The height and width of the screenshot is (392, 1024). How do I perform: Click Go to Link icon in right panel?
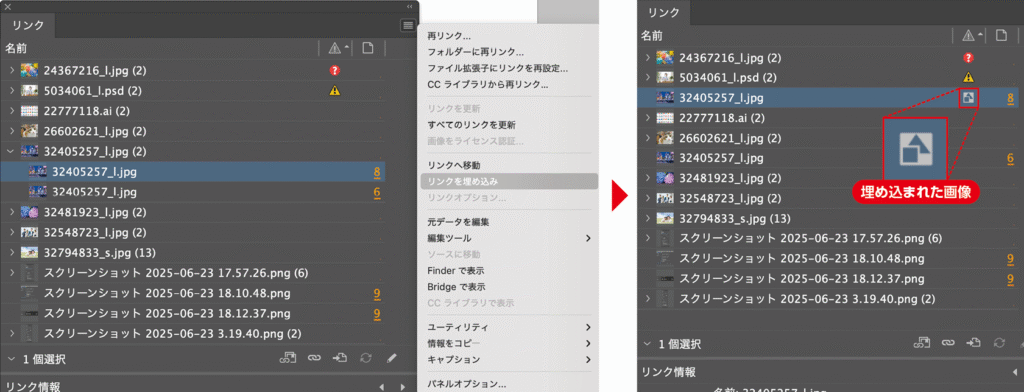point(974,342)
